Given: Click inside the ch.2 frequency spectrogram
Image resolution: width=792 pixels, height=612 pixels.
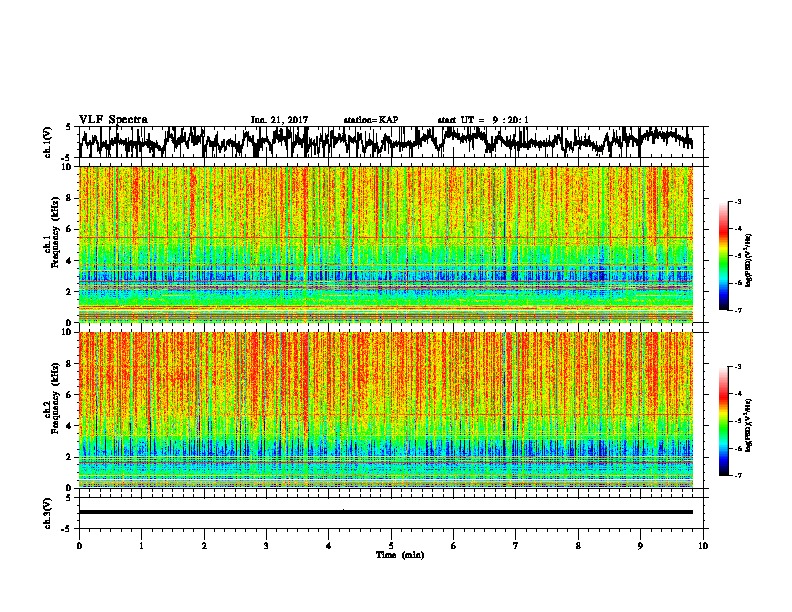Looking at the screenshot, I should 386,410.
